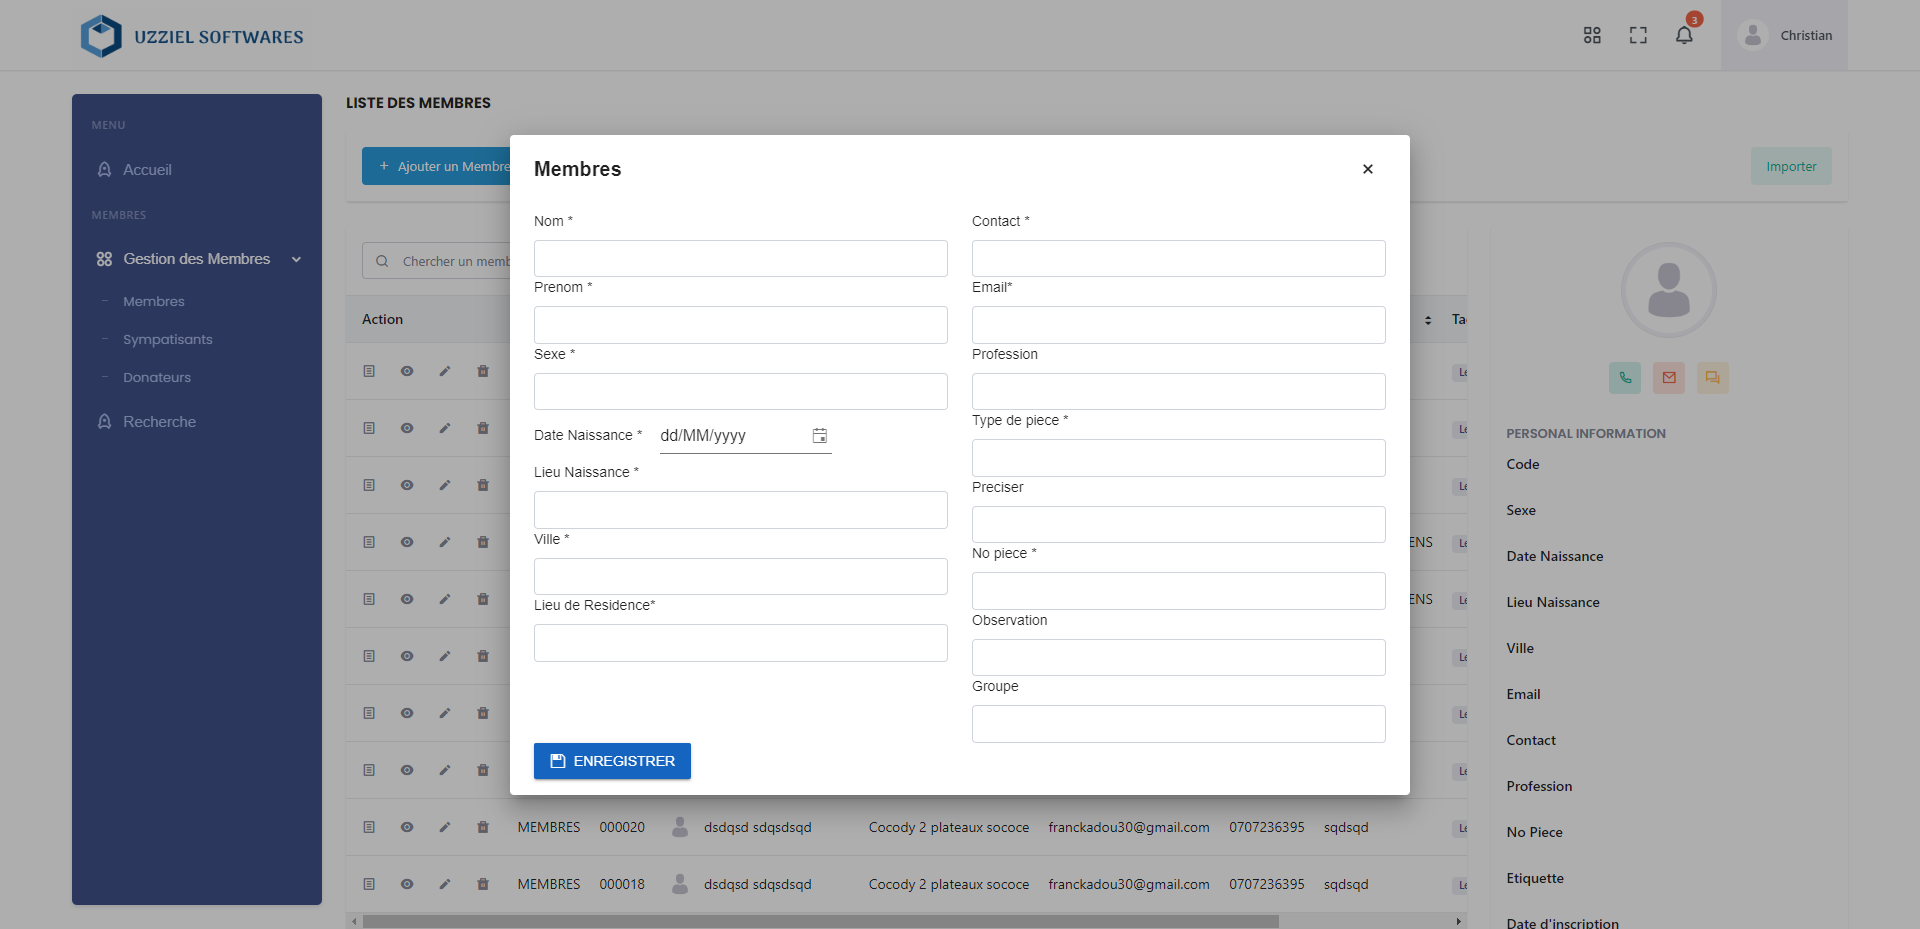Click the Importer button
The image size is (1920, 929).
[1790, 167]
